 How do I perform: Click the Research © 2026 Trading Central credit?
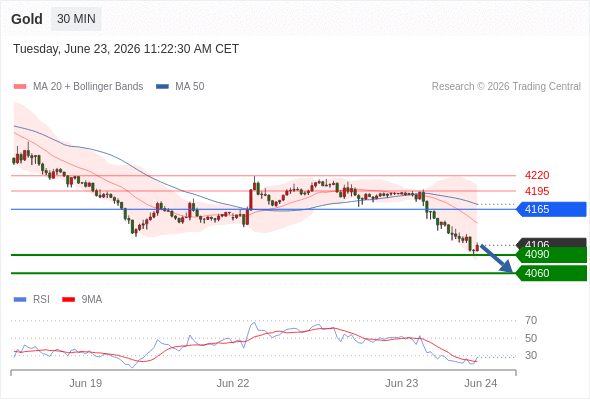point(506,87)
